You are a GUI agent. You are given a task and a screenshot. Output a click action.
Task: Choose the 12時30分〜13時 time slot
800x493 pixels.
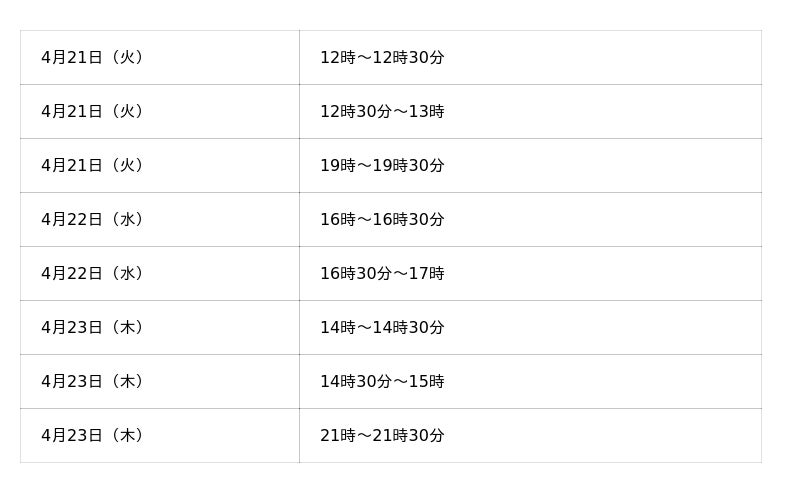382,112
